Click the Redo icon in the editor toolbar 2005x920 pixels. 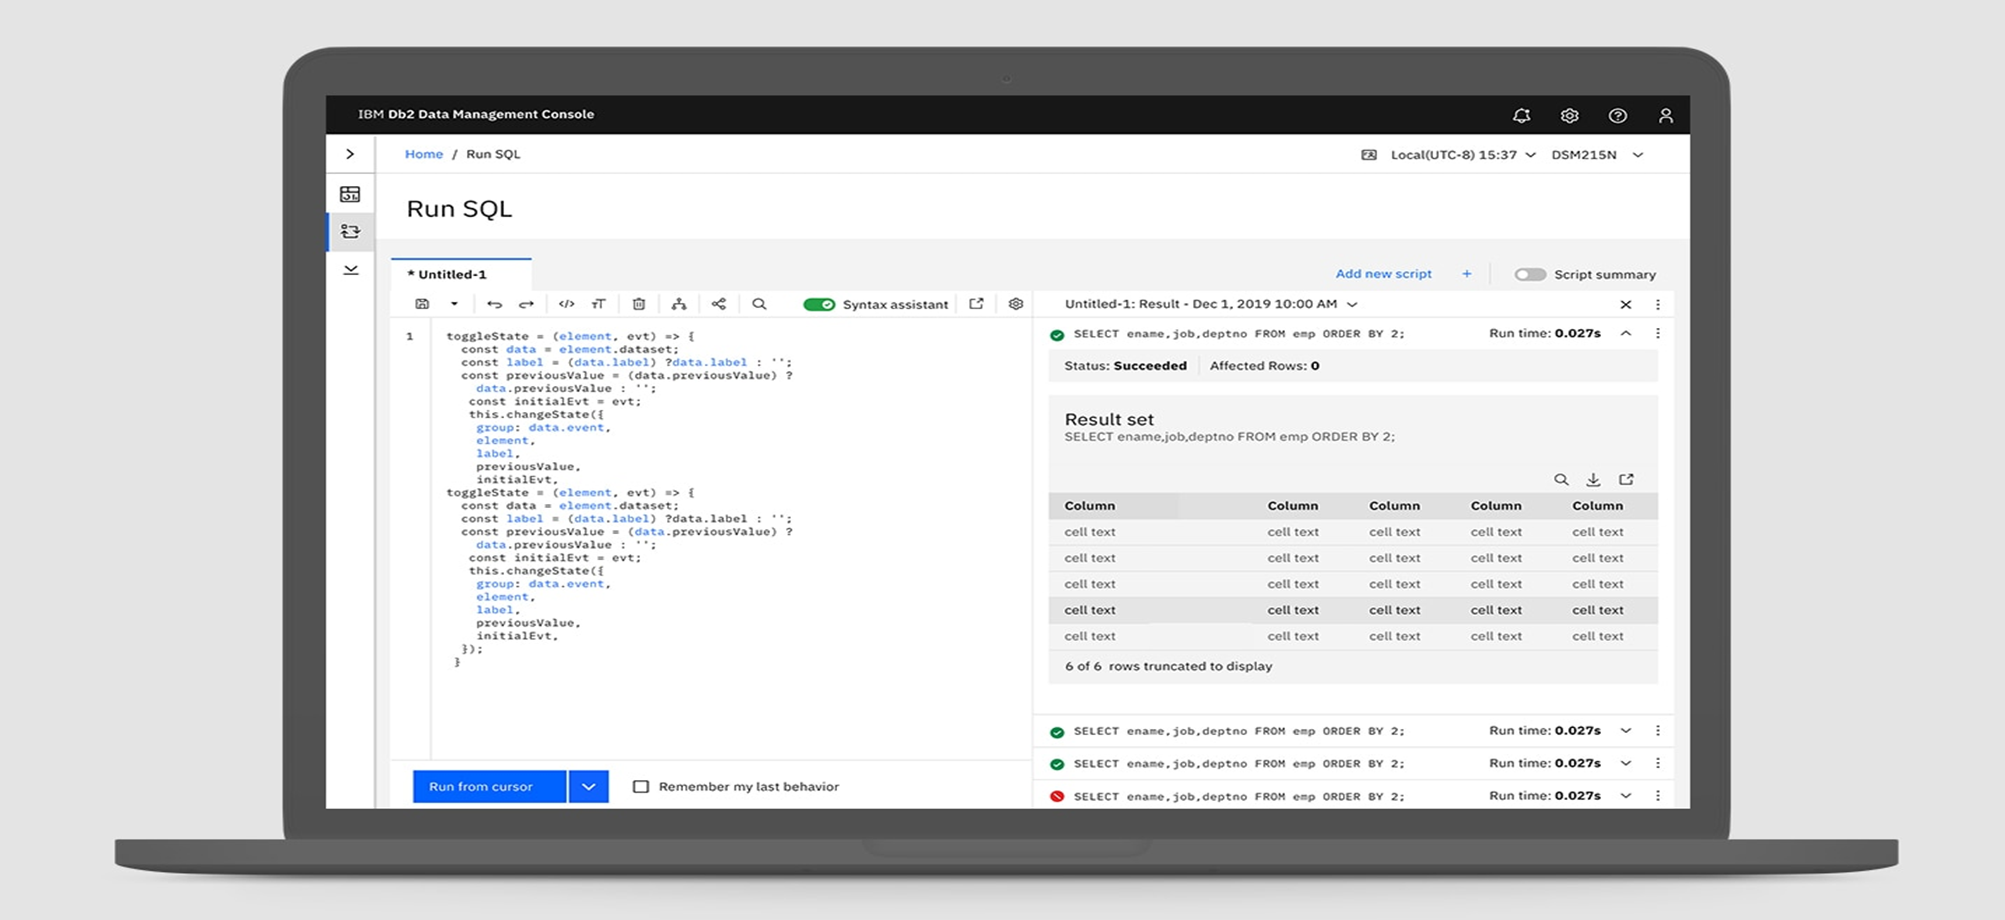[x=524, y=304]
